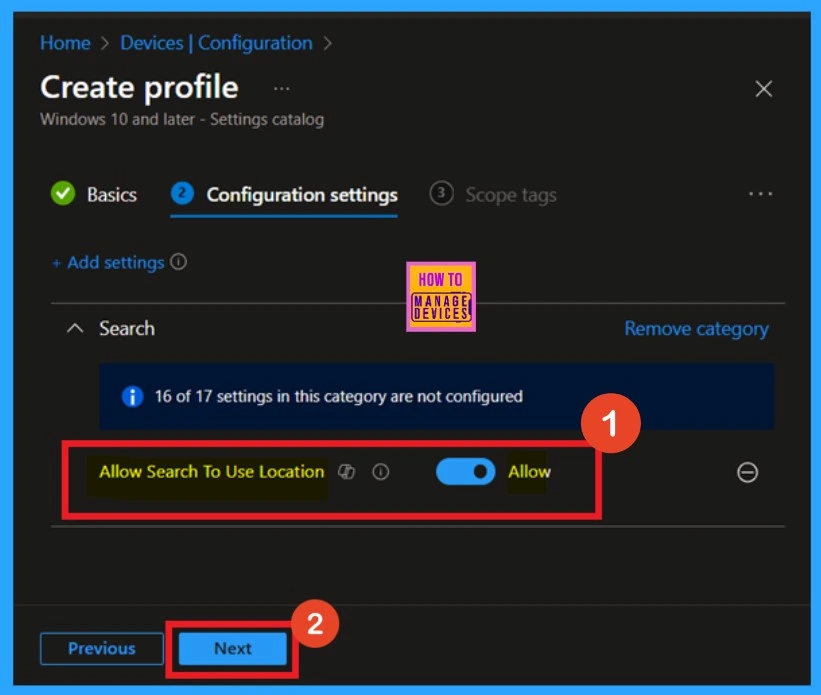Click the Search category heading text
This screenshot has height=695, width=821.
click(127, 328)
